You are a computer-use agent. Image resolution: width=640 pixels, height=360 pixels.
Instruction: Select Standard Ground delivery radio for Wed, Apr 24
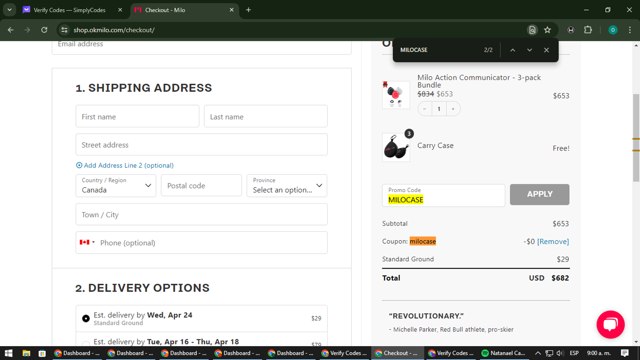pos(86,318)
